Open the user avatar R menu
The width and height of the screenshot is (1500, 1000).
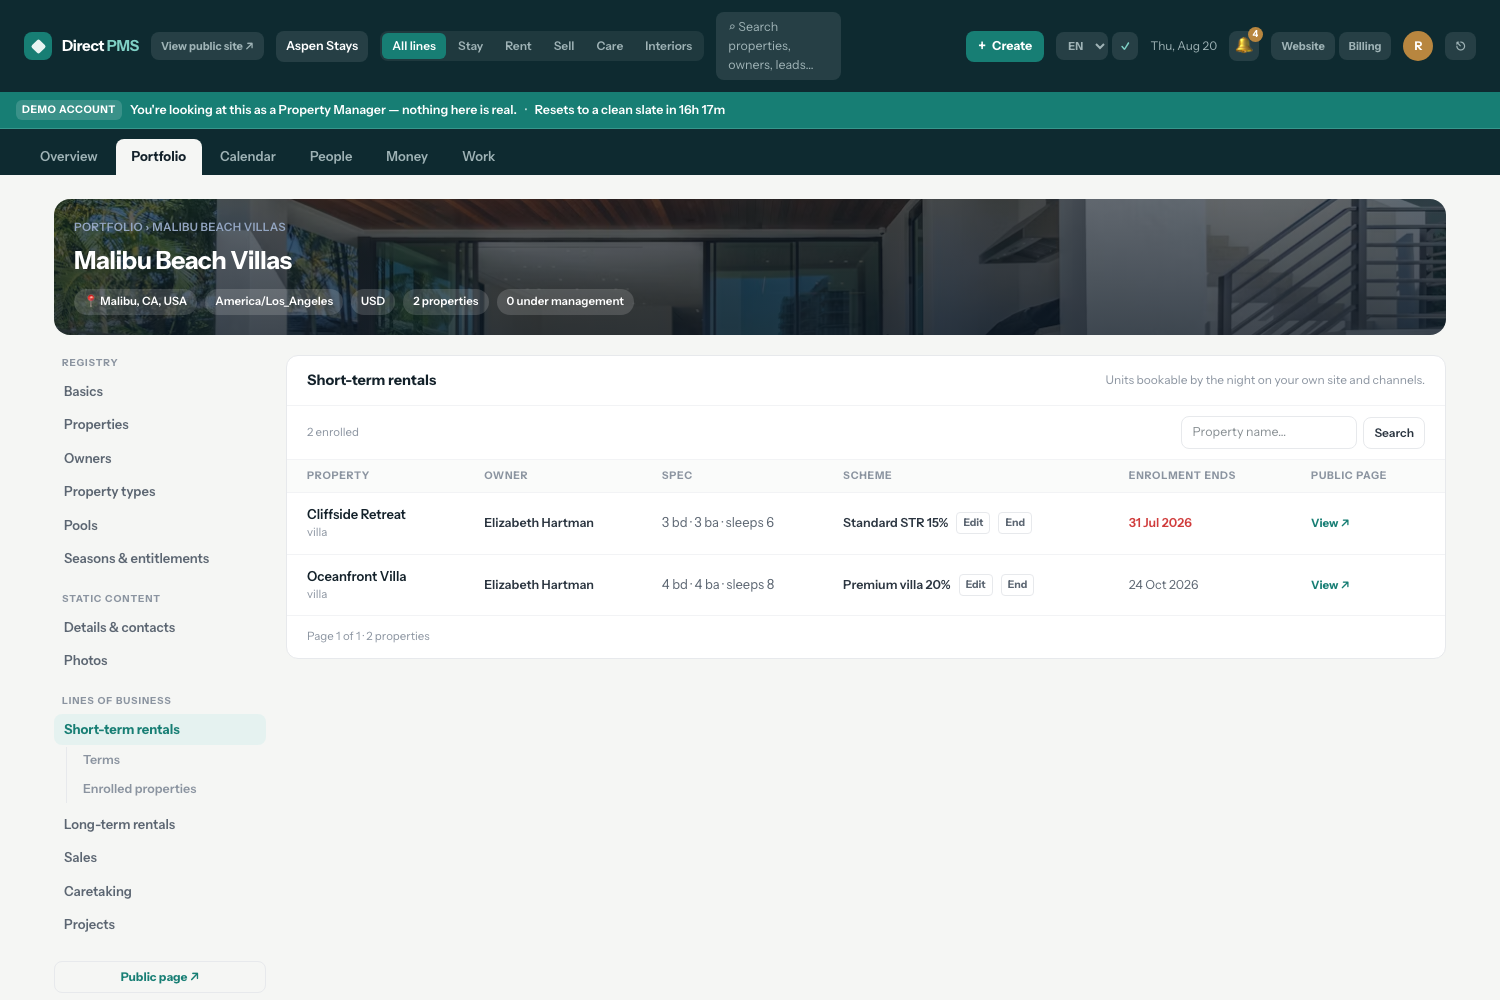[1418, 46]
